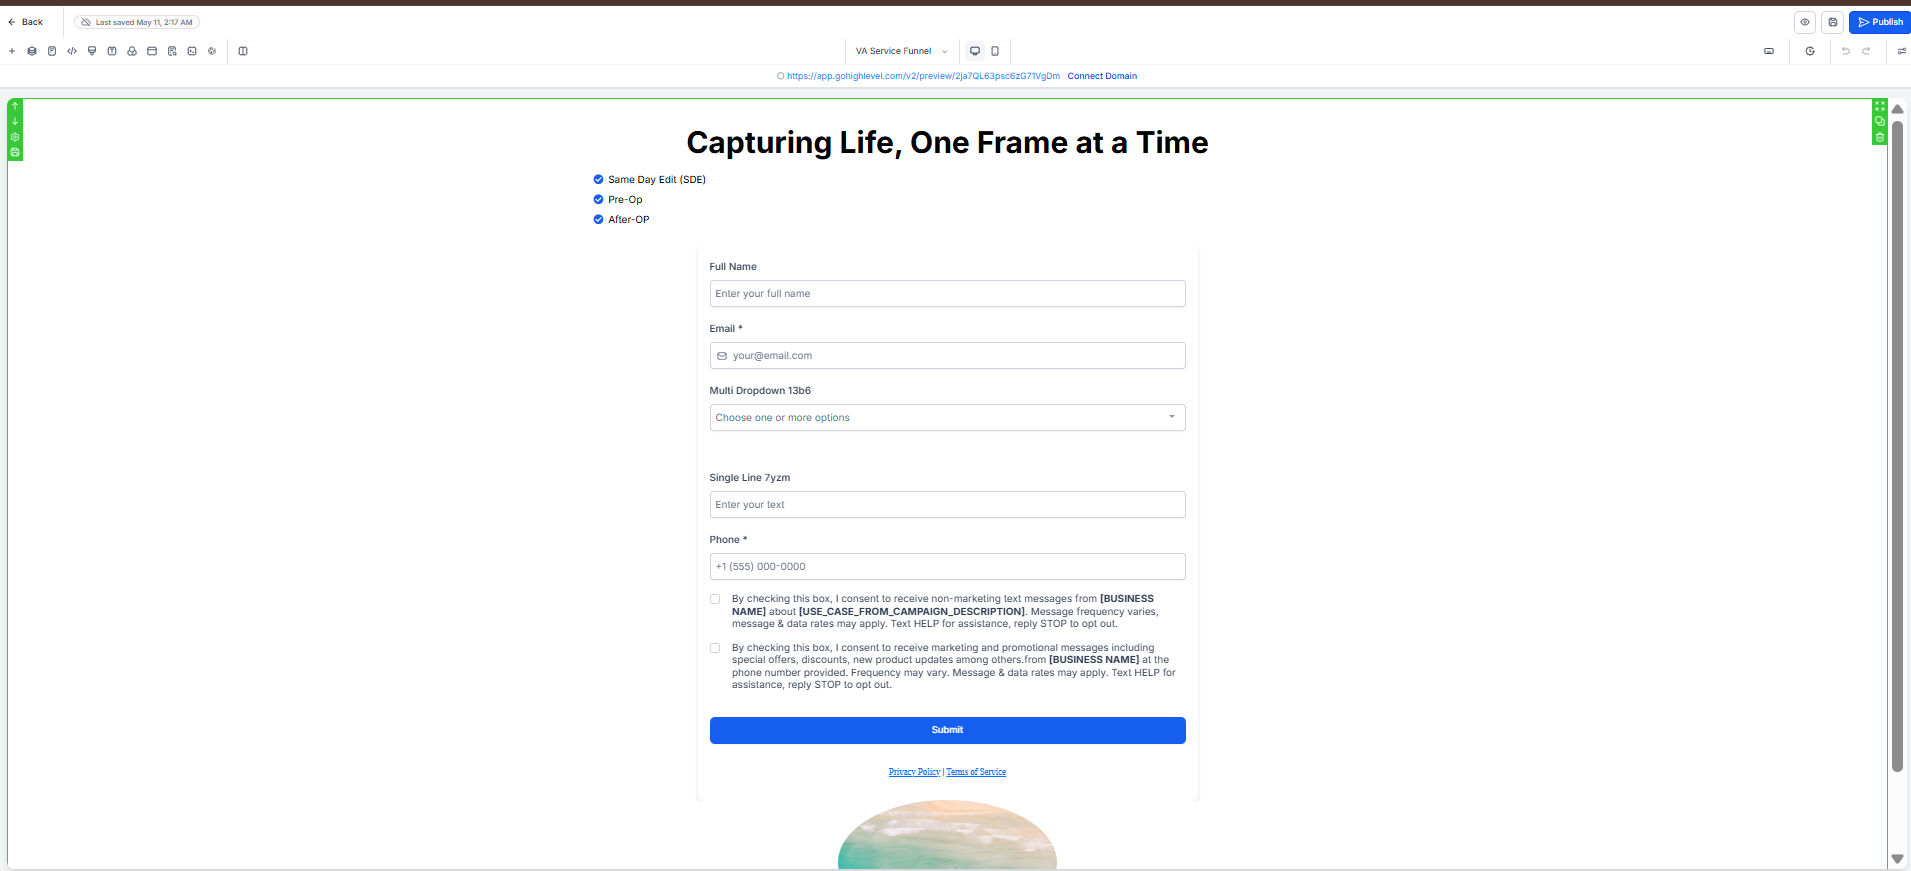The image size is (1911, 871).
Task: Click the Publish button
Action: (x=1880, y=22)
